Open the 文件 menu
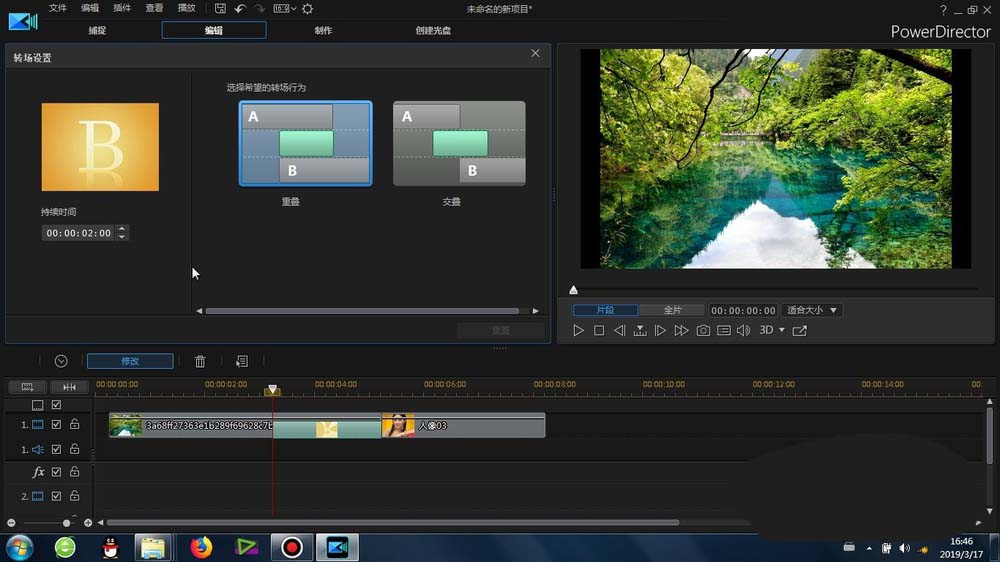This screenshot has height=562, width=1000. point(58,8)
